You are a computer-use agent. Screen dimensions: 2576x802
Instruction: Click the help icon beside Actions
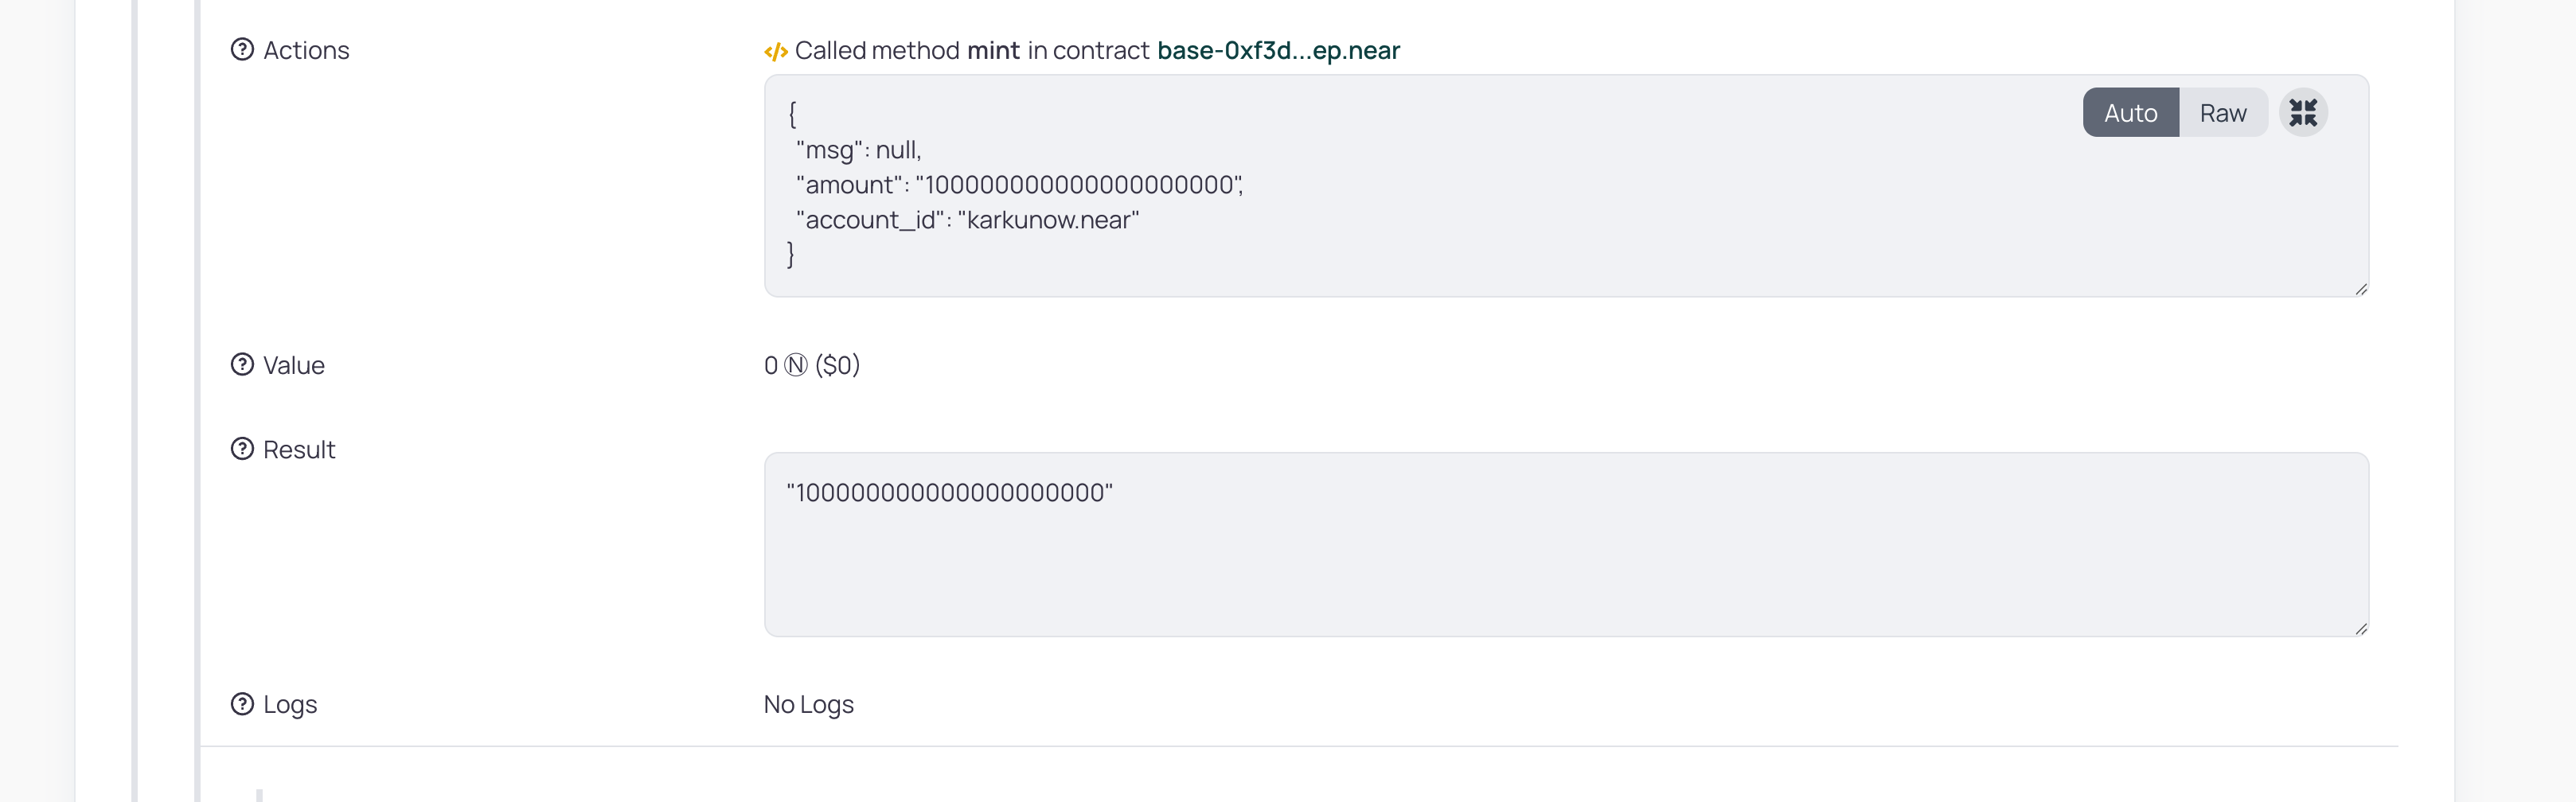(x=242, y=50)
